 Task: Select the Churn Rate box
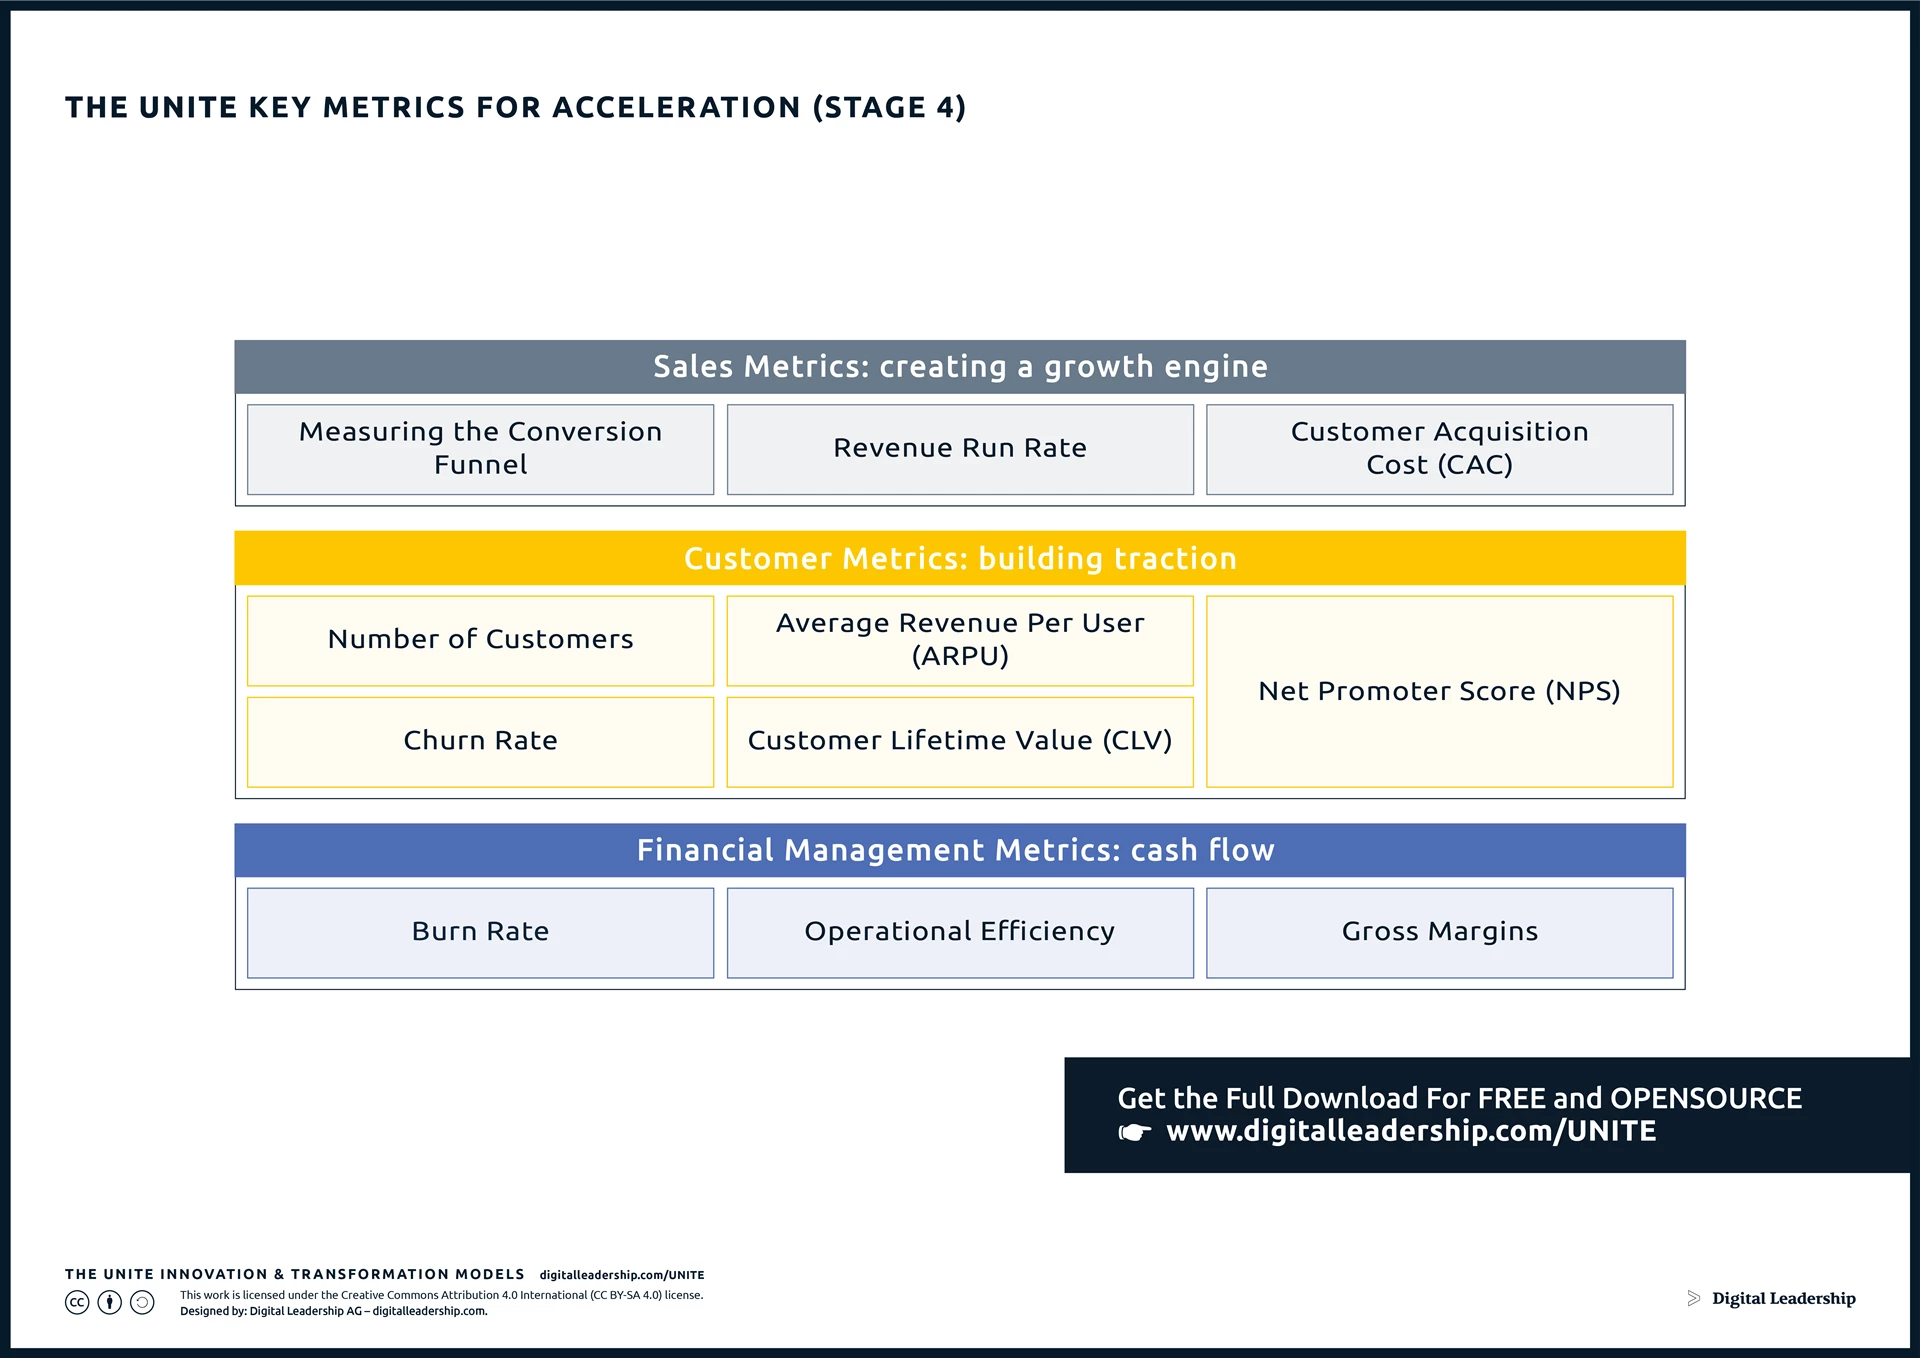(x=479, y=741)
